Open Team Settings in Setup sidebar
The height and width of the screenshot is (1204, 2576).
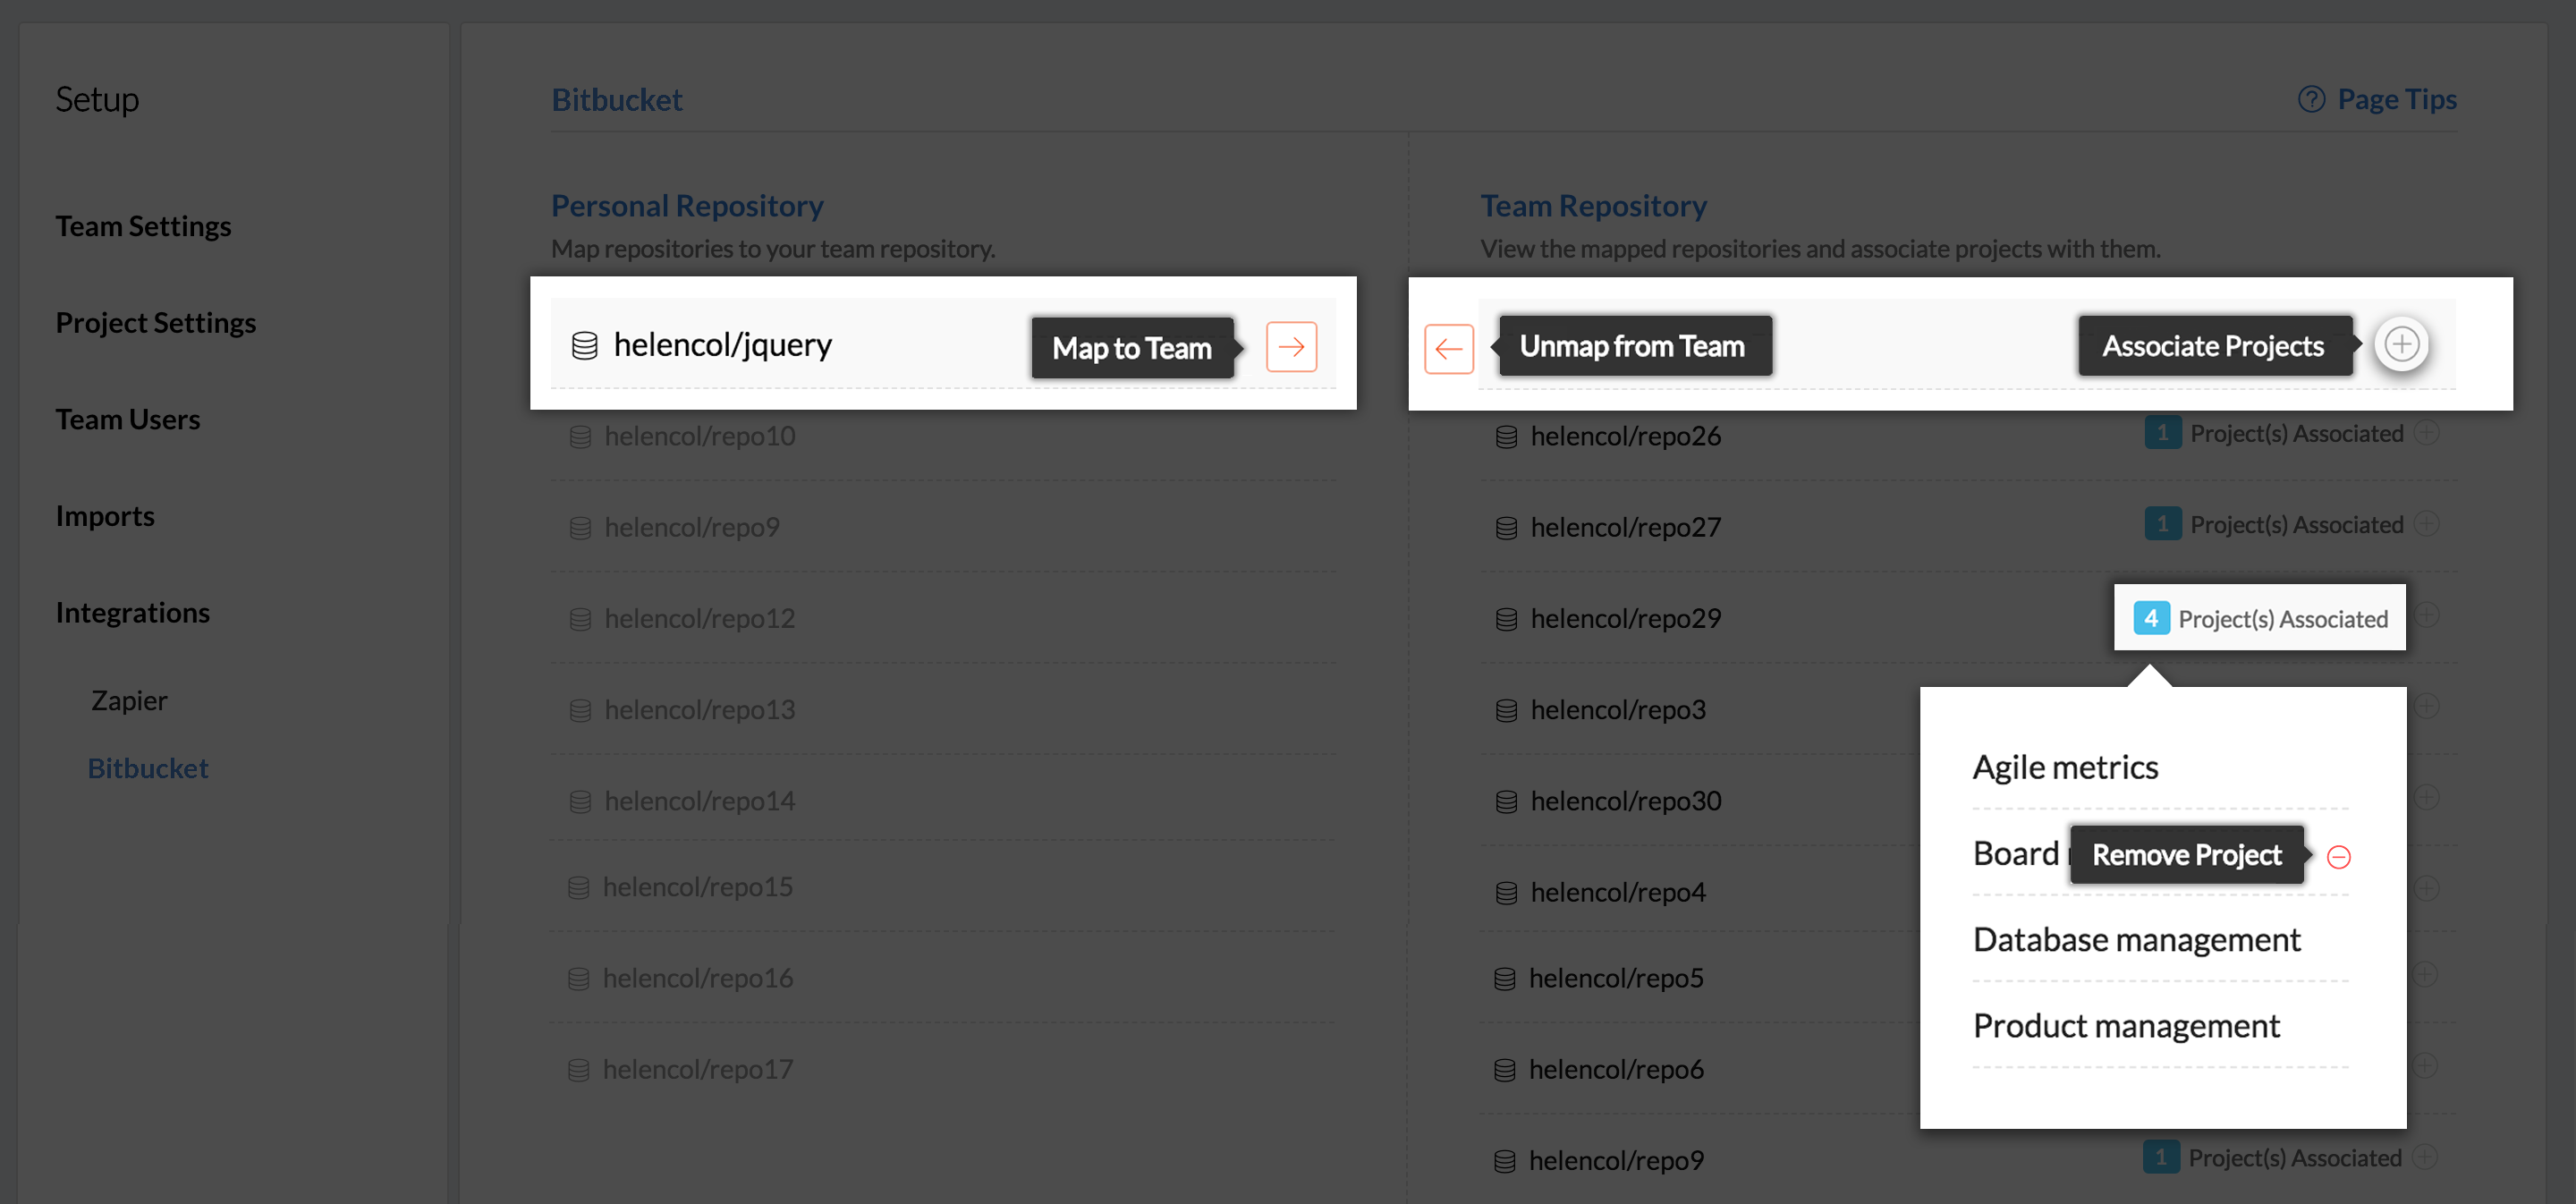coord(143,226)
